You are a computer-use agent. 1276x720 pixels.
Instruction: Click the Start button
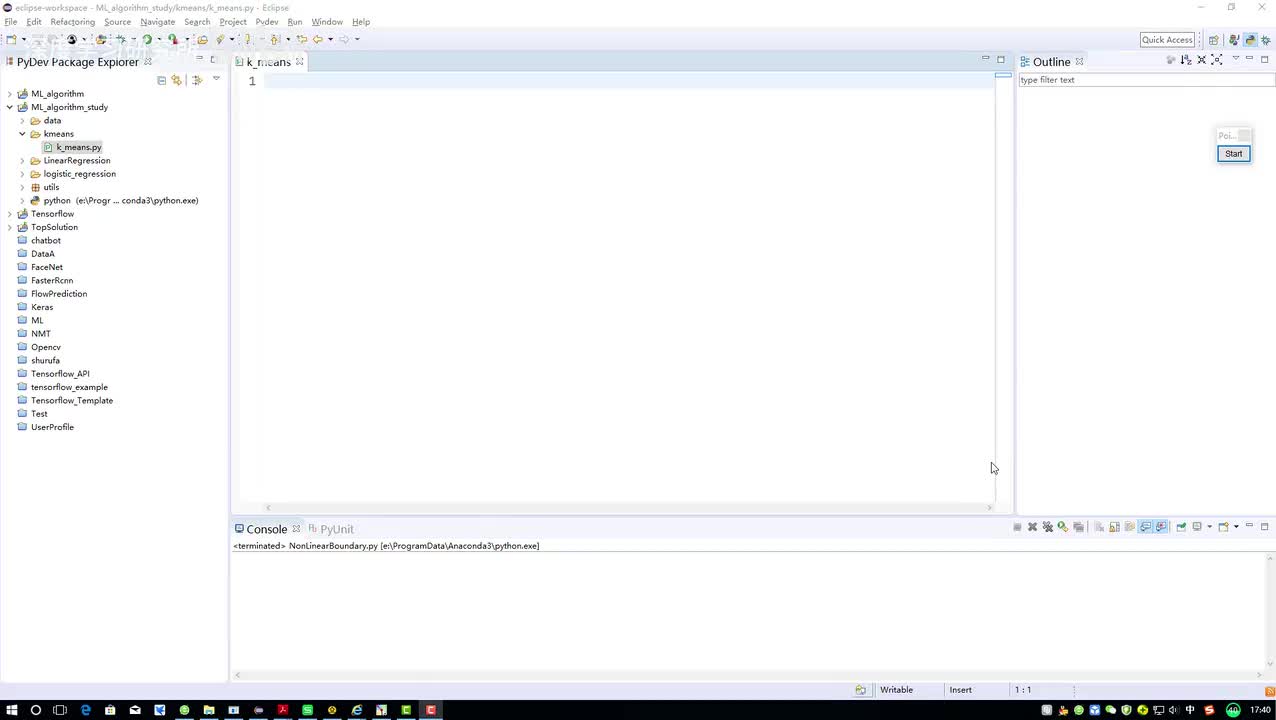[x=1234, y=154]
